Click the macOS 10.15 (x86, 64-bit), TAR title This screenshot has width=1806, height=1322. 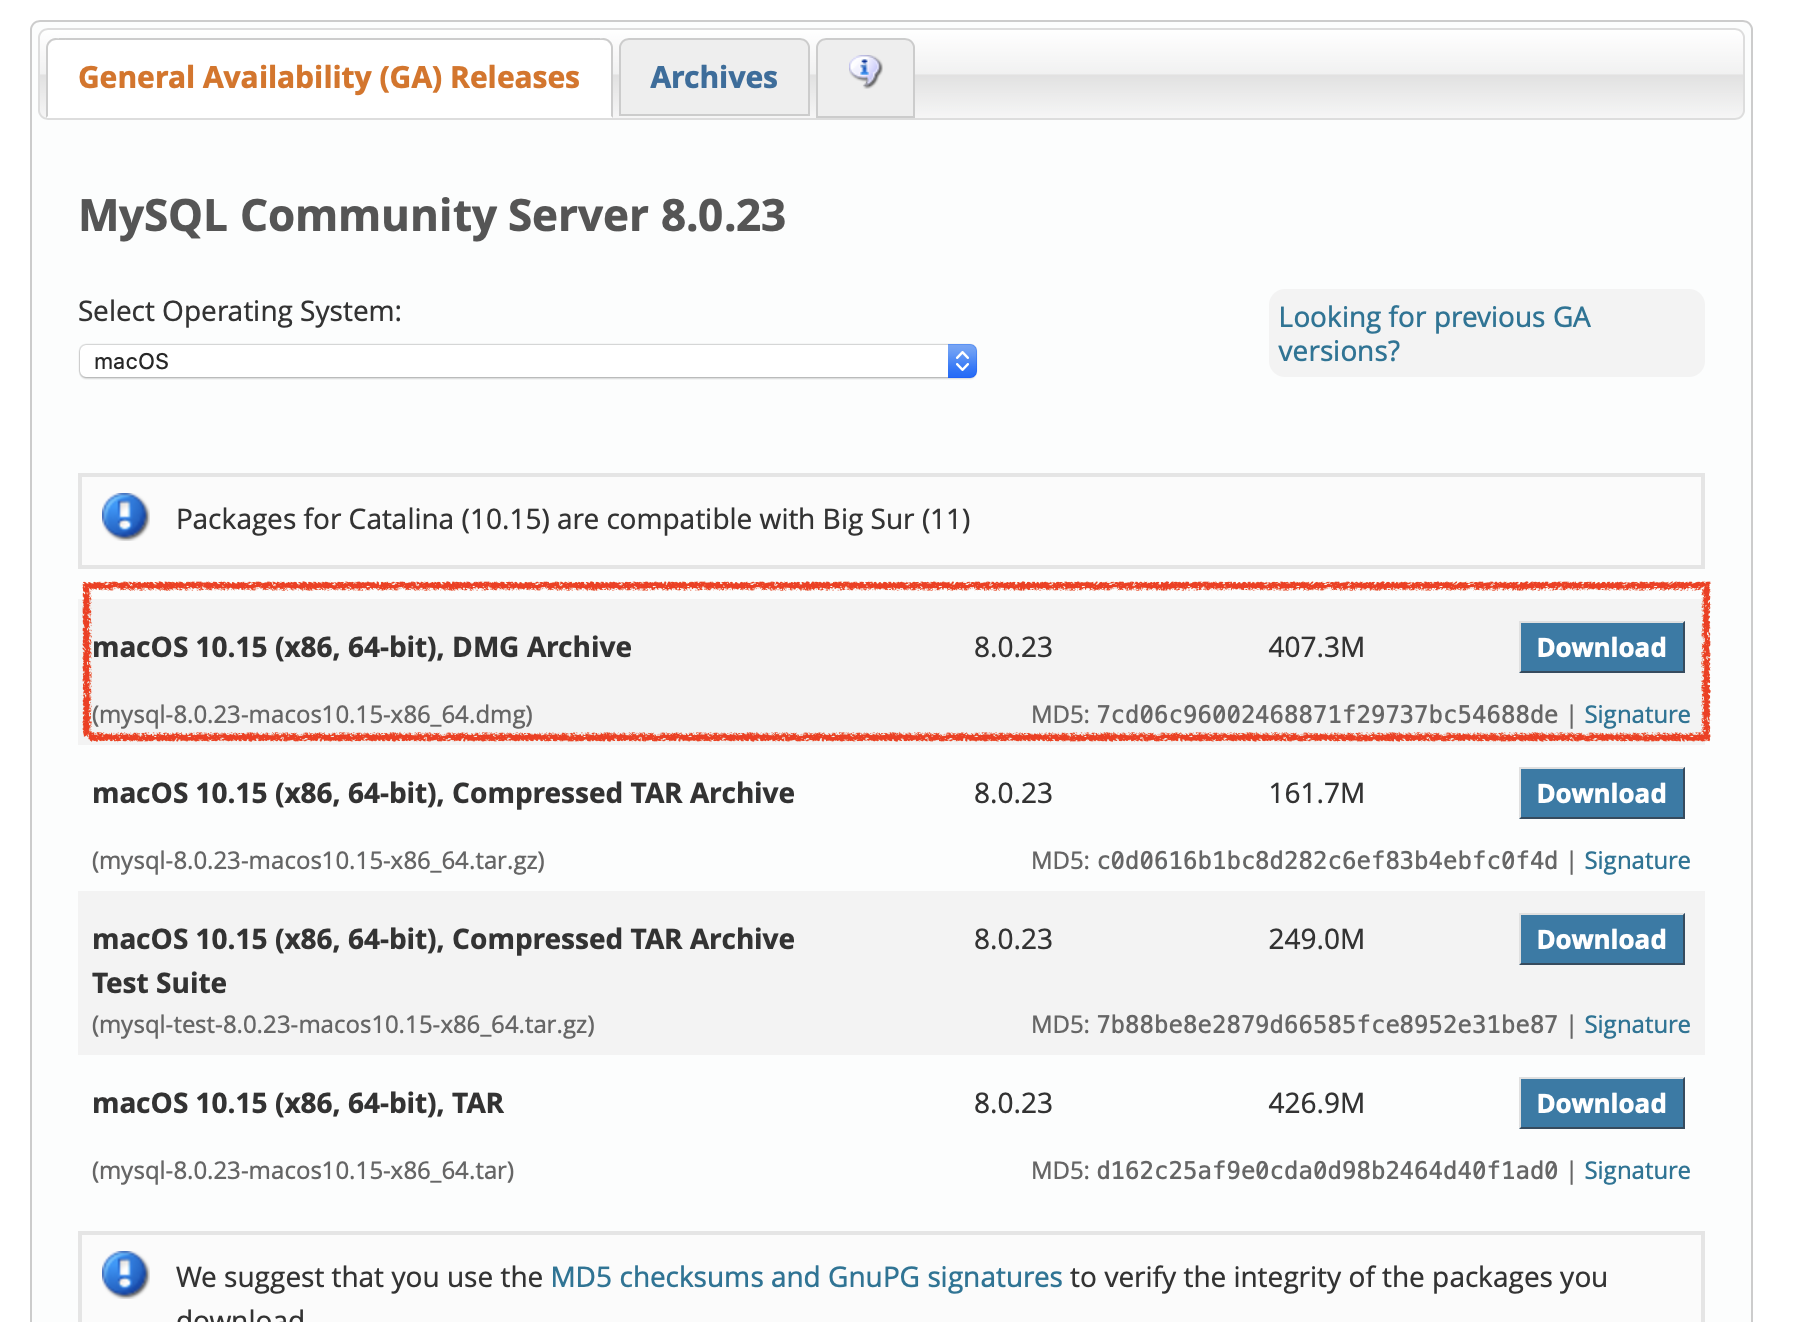pos(298,1104)
